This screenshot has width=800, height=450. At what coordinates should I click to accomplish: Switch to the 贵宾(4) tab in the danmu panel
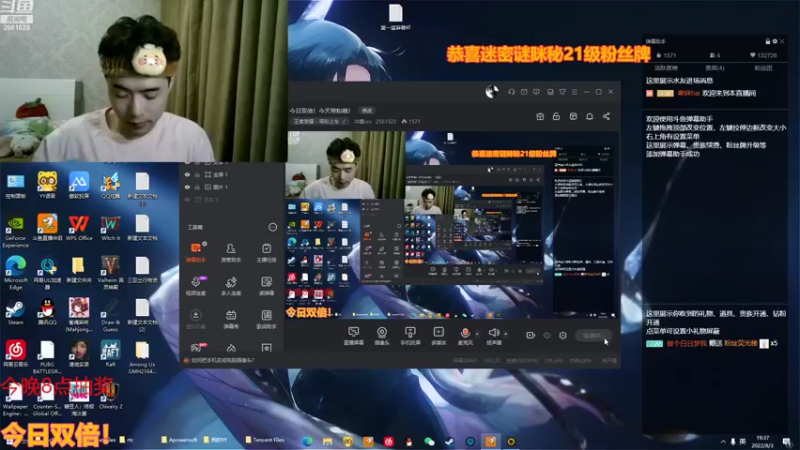[714, 68]
